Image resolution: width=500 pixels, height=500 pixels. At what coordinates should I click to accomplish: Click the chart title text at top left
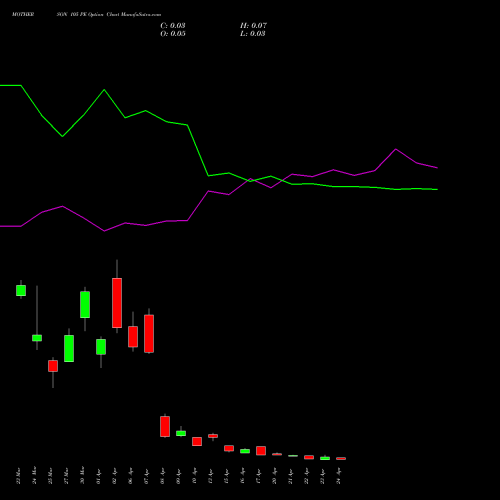pyautogui.click(x=86, y=15)
